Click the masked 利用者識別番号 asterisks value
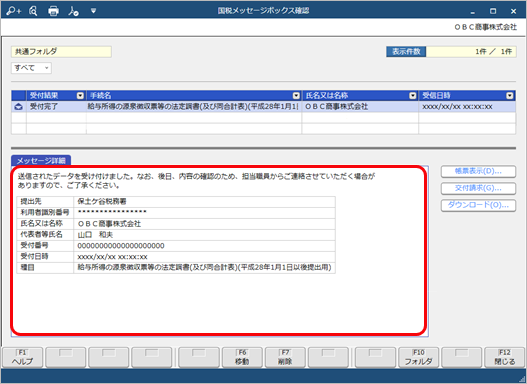 coord(112,212)
